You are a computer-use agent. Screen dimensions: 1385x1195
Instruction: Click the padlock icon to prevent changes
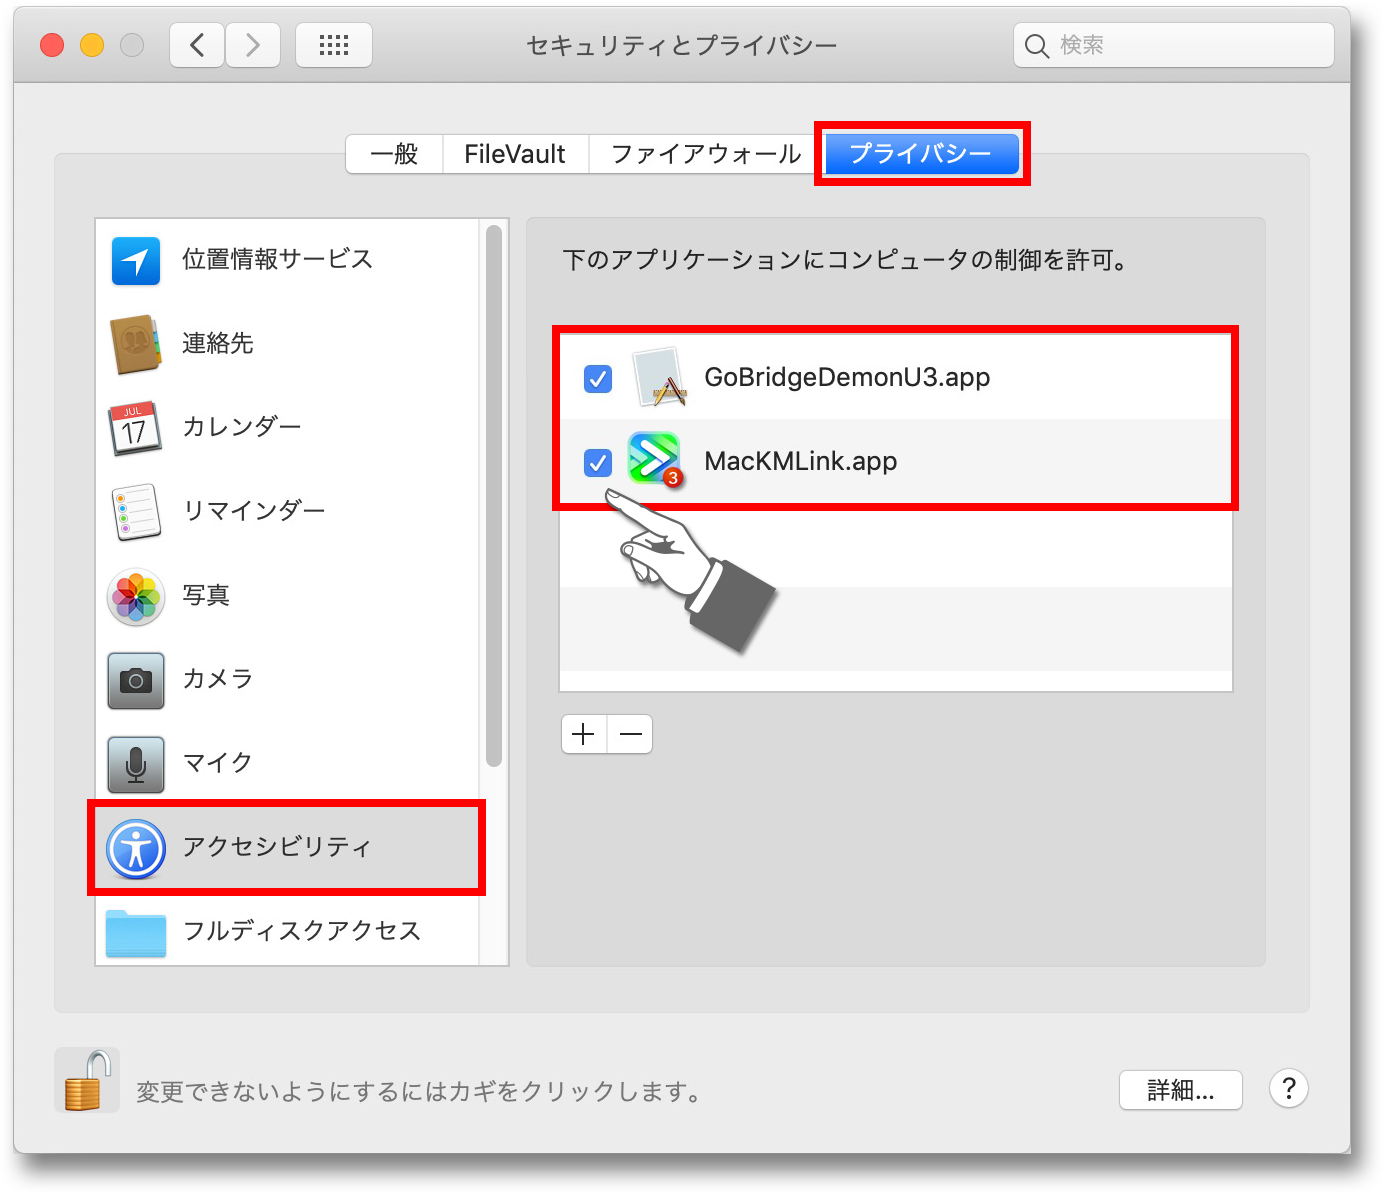(86, 1080)
